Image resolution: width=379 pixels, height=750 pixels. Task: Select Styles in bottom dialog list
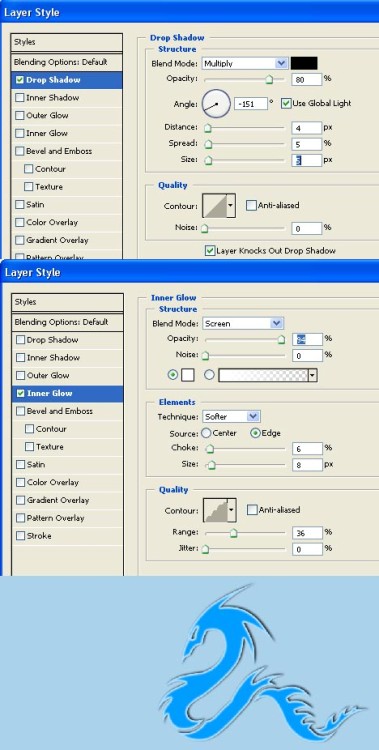[x=67, y=302]
